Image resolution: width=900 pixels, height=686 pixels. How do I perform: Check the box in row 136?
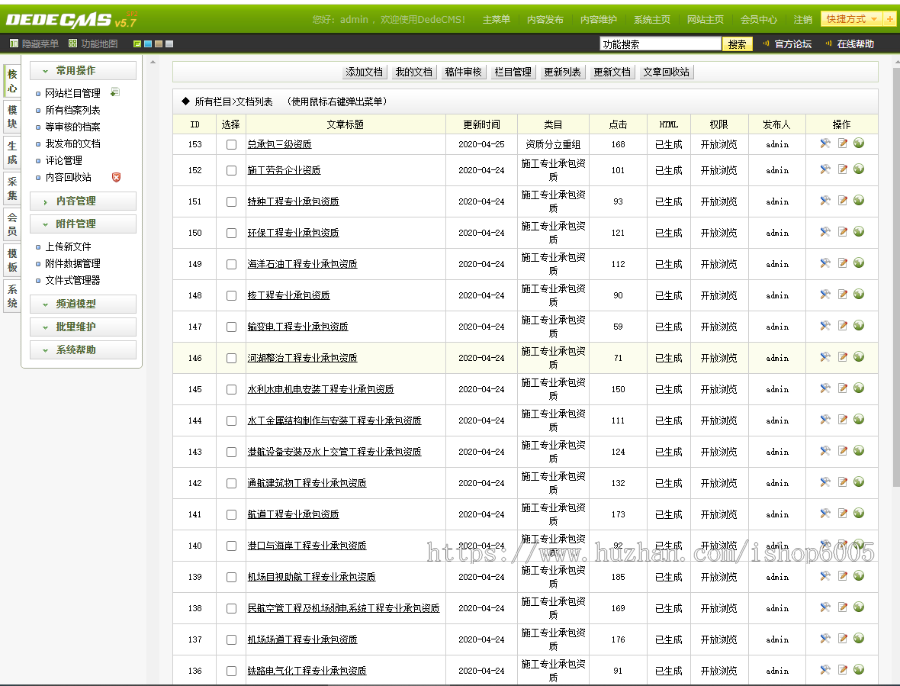(x=231, y=671)
